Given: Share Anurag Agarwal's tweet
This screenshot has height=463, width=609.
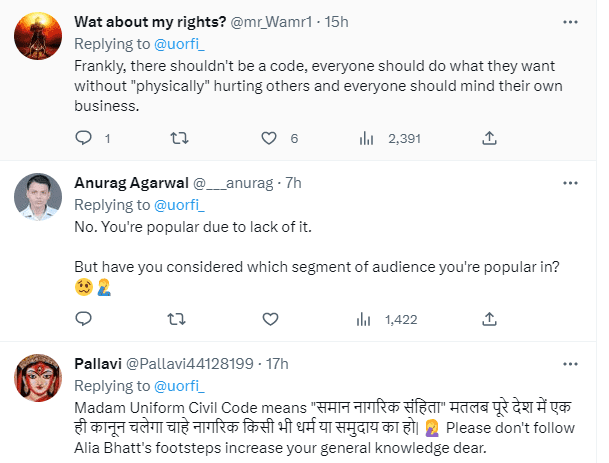Looking at the screenshot, I should click(x=489, y=319).
